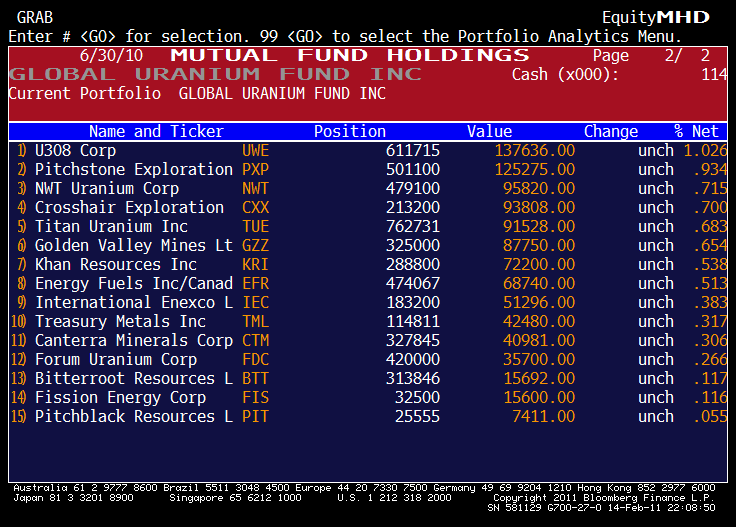Click the Name and Ticker column header
This screenshot has width=736, height=527.
156,131
